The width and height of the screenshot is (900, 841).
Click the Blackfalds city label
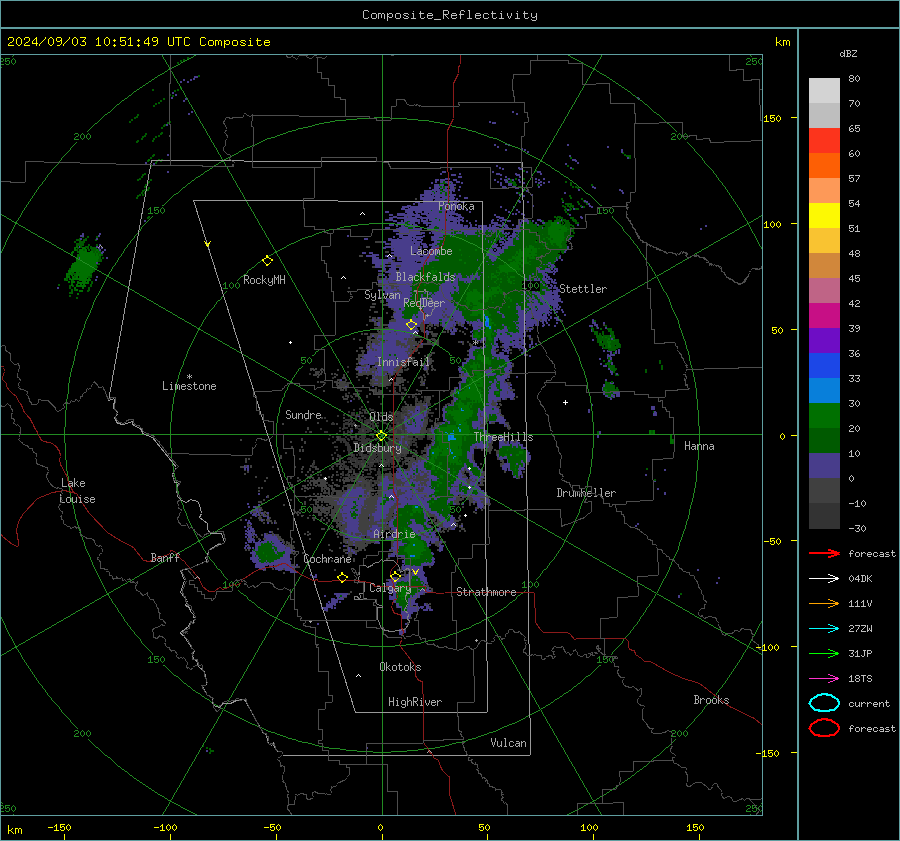click(x=425, y=277)
